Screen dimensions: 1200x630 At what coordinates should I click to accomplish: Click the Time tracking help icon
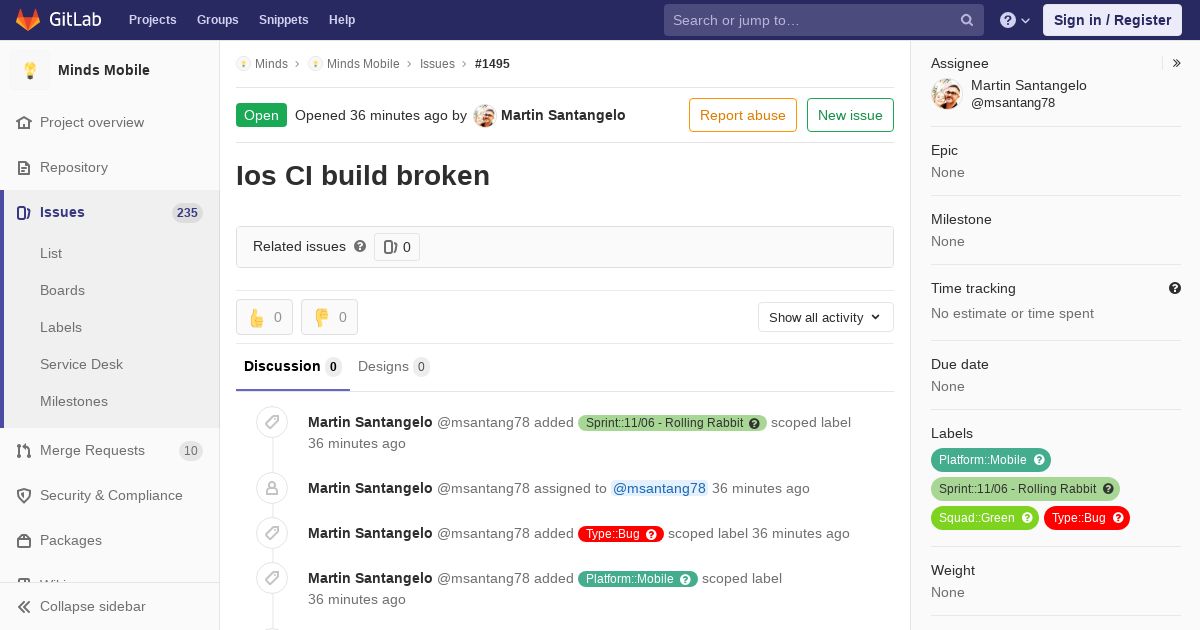(x=1175, y=288)
